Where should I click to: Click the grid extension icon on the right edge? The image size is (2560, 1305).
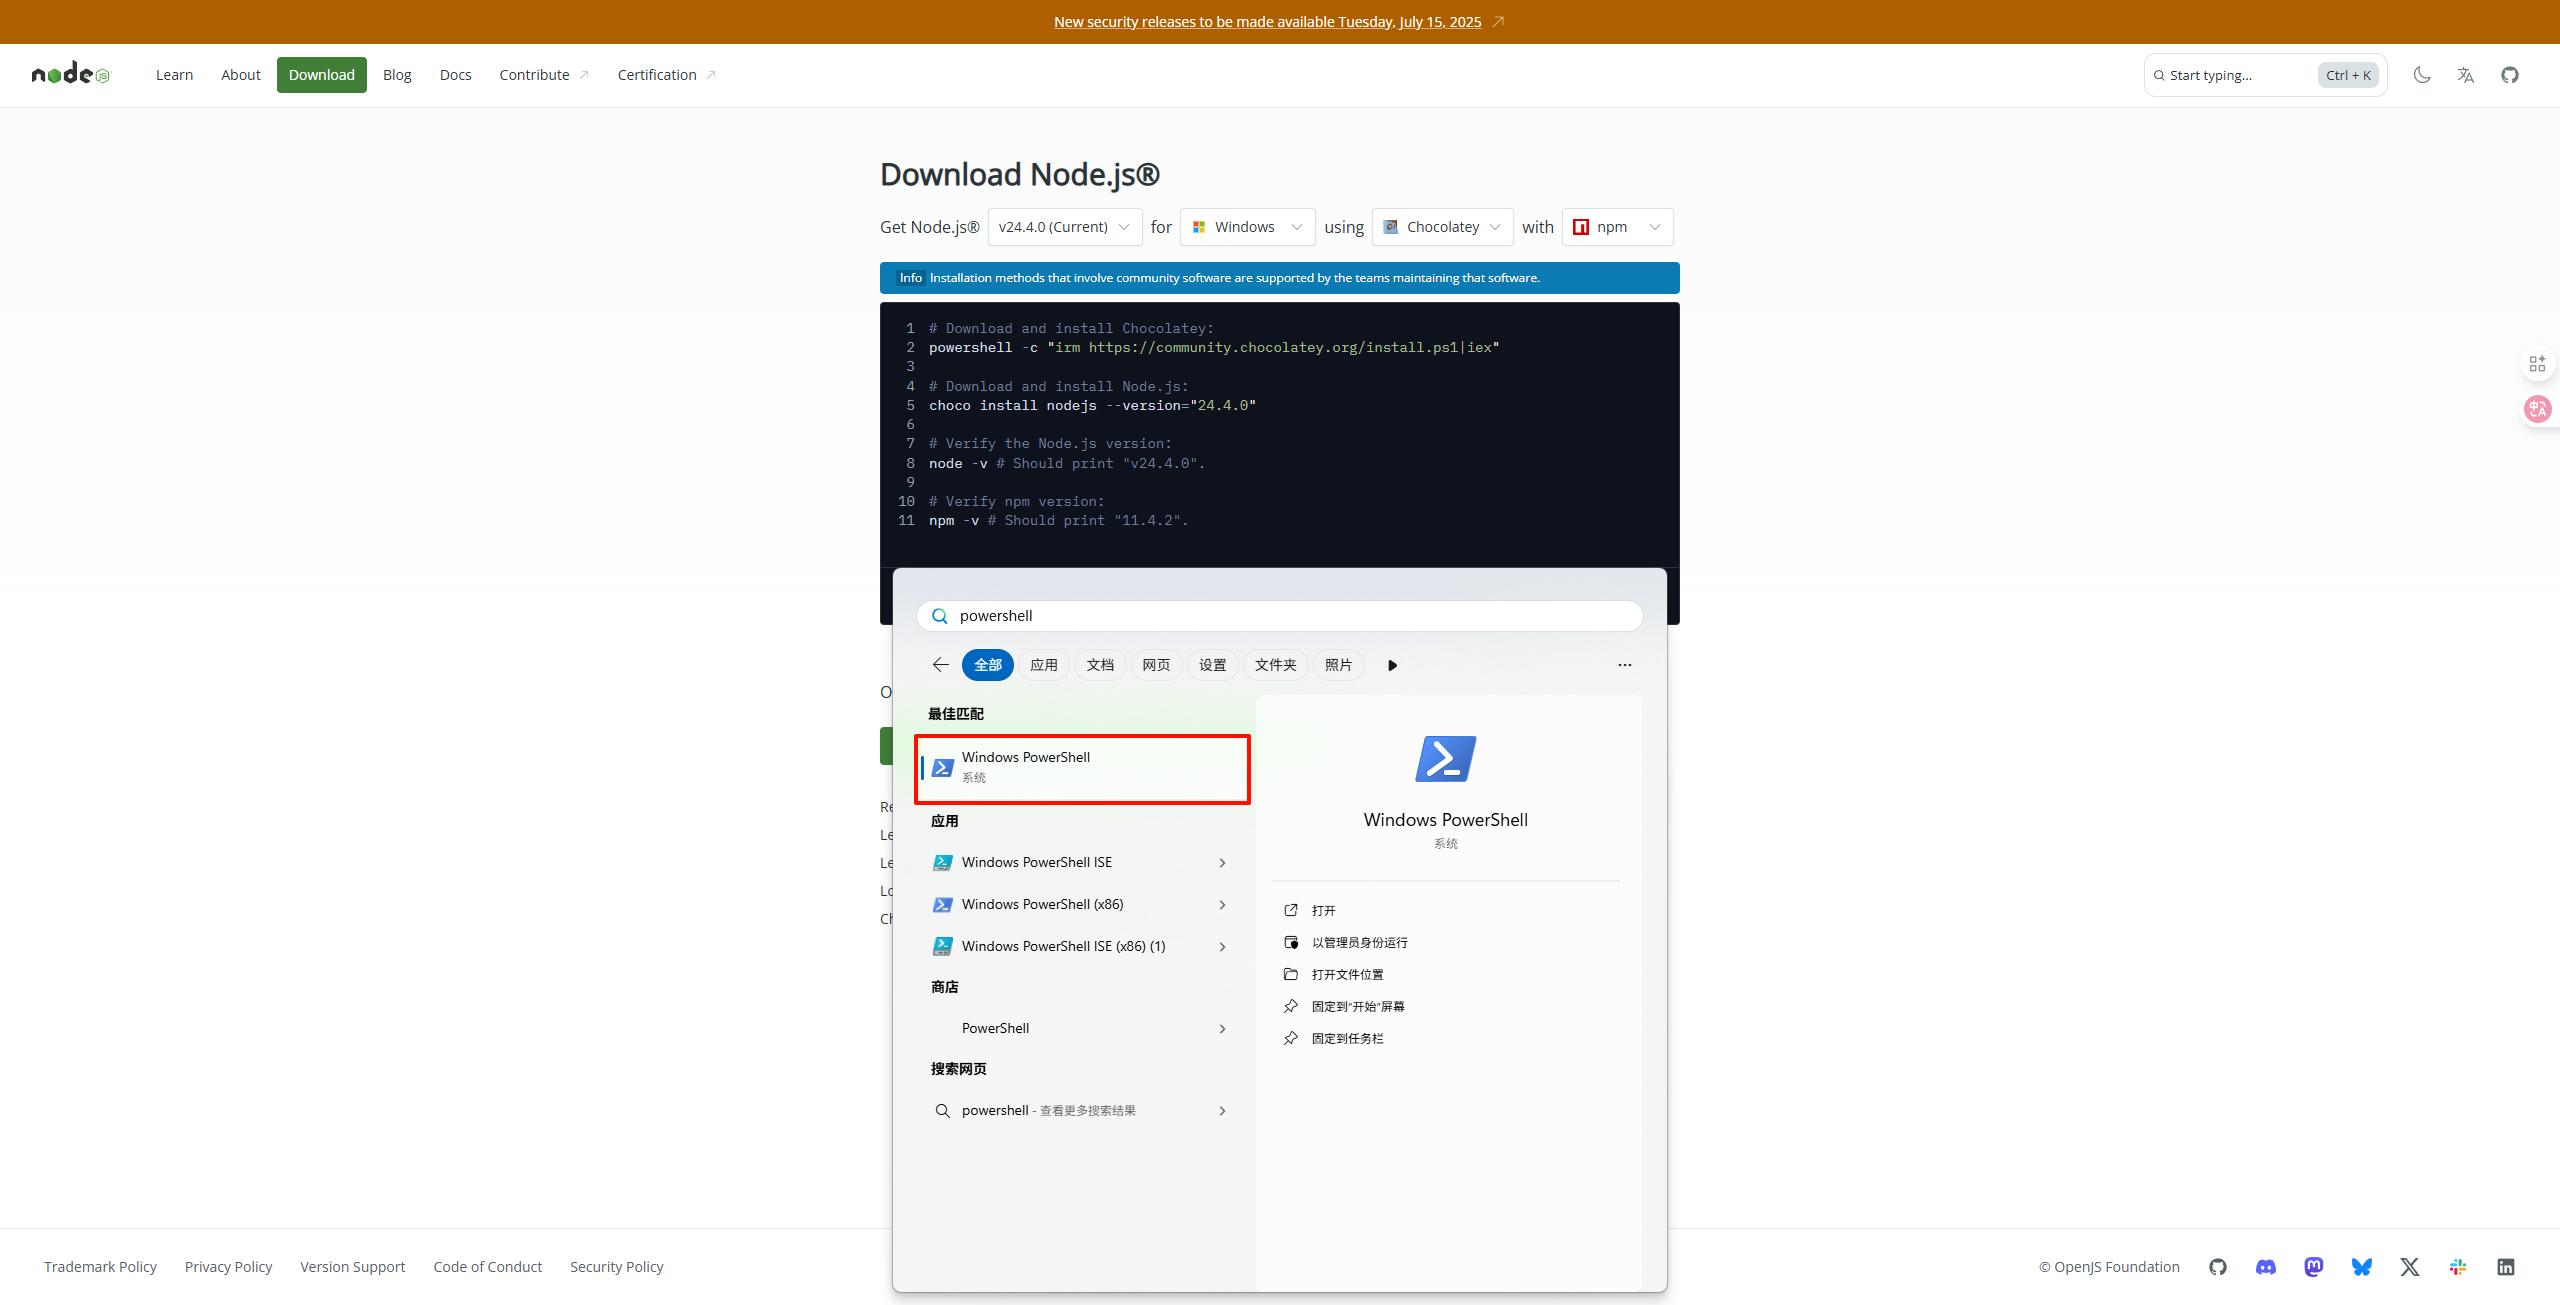[2537, 364]
